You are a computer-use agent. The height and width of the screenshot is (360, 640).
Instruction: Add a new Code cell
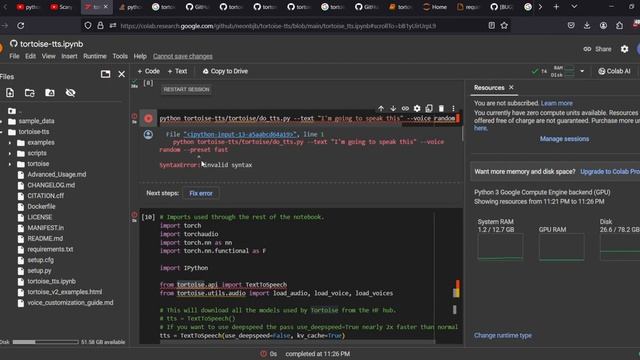point(149,71)
